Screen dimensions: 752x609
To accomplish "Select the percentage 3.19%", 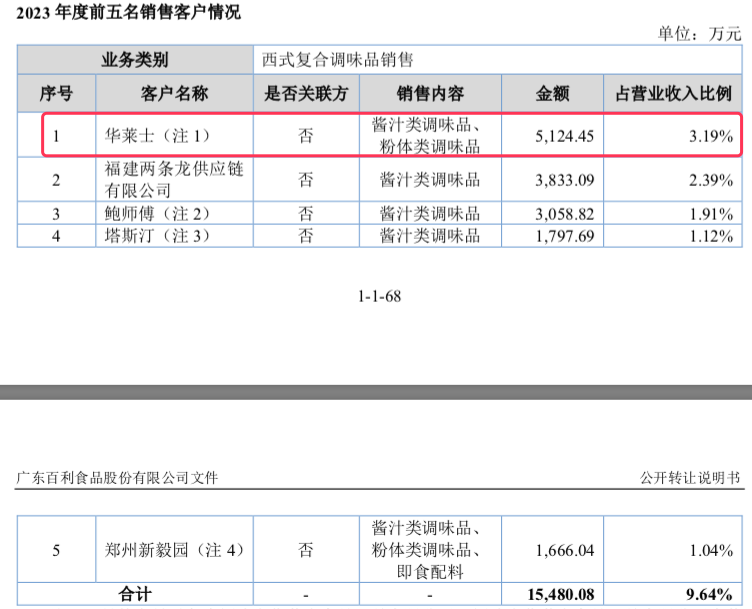I will [711, 136].
